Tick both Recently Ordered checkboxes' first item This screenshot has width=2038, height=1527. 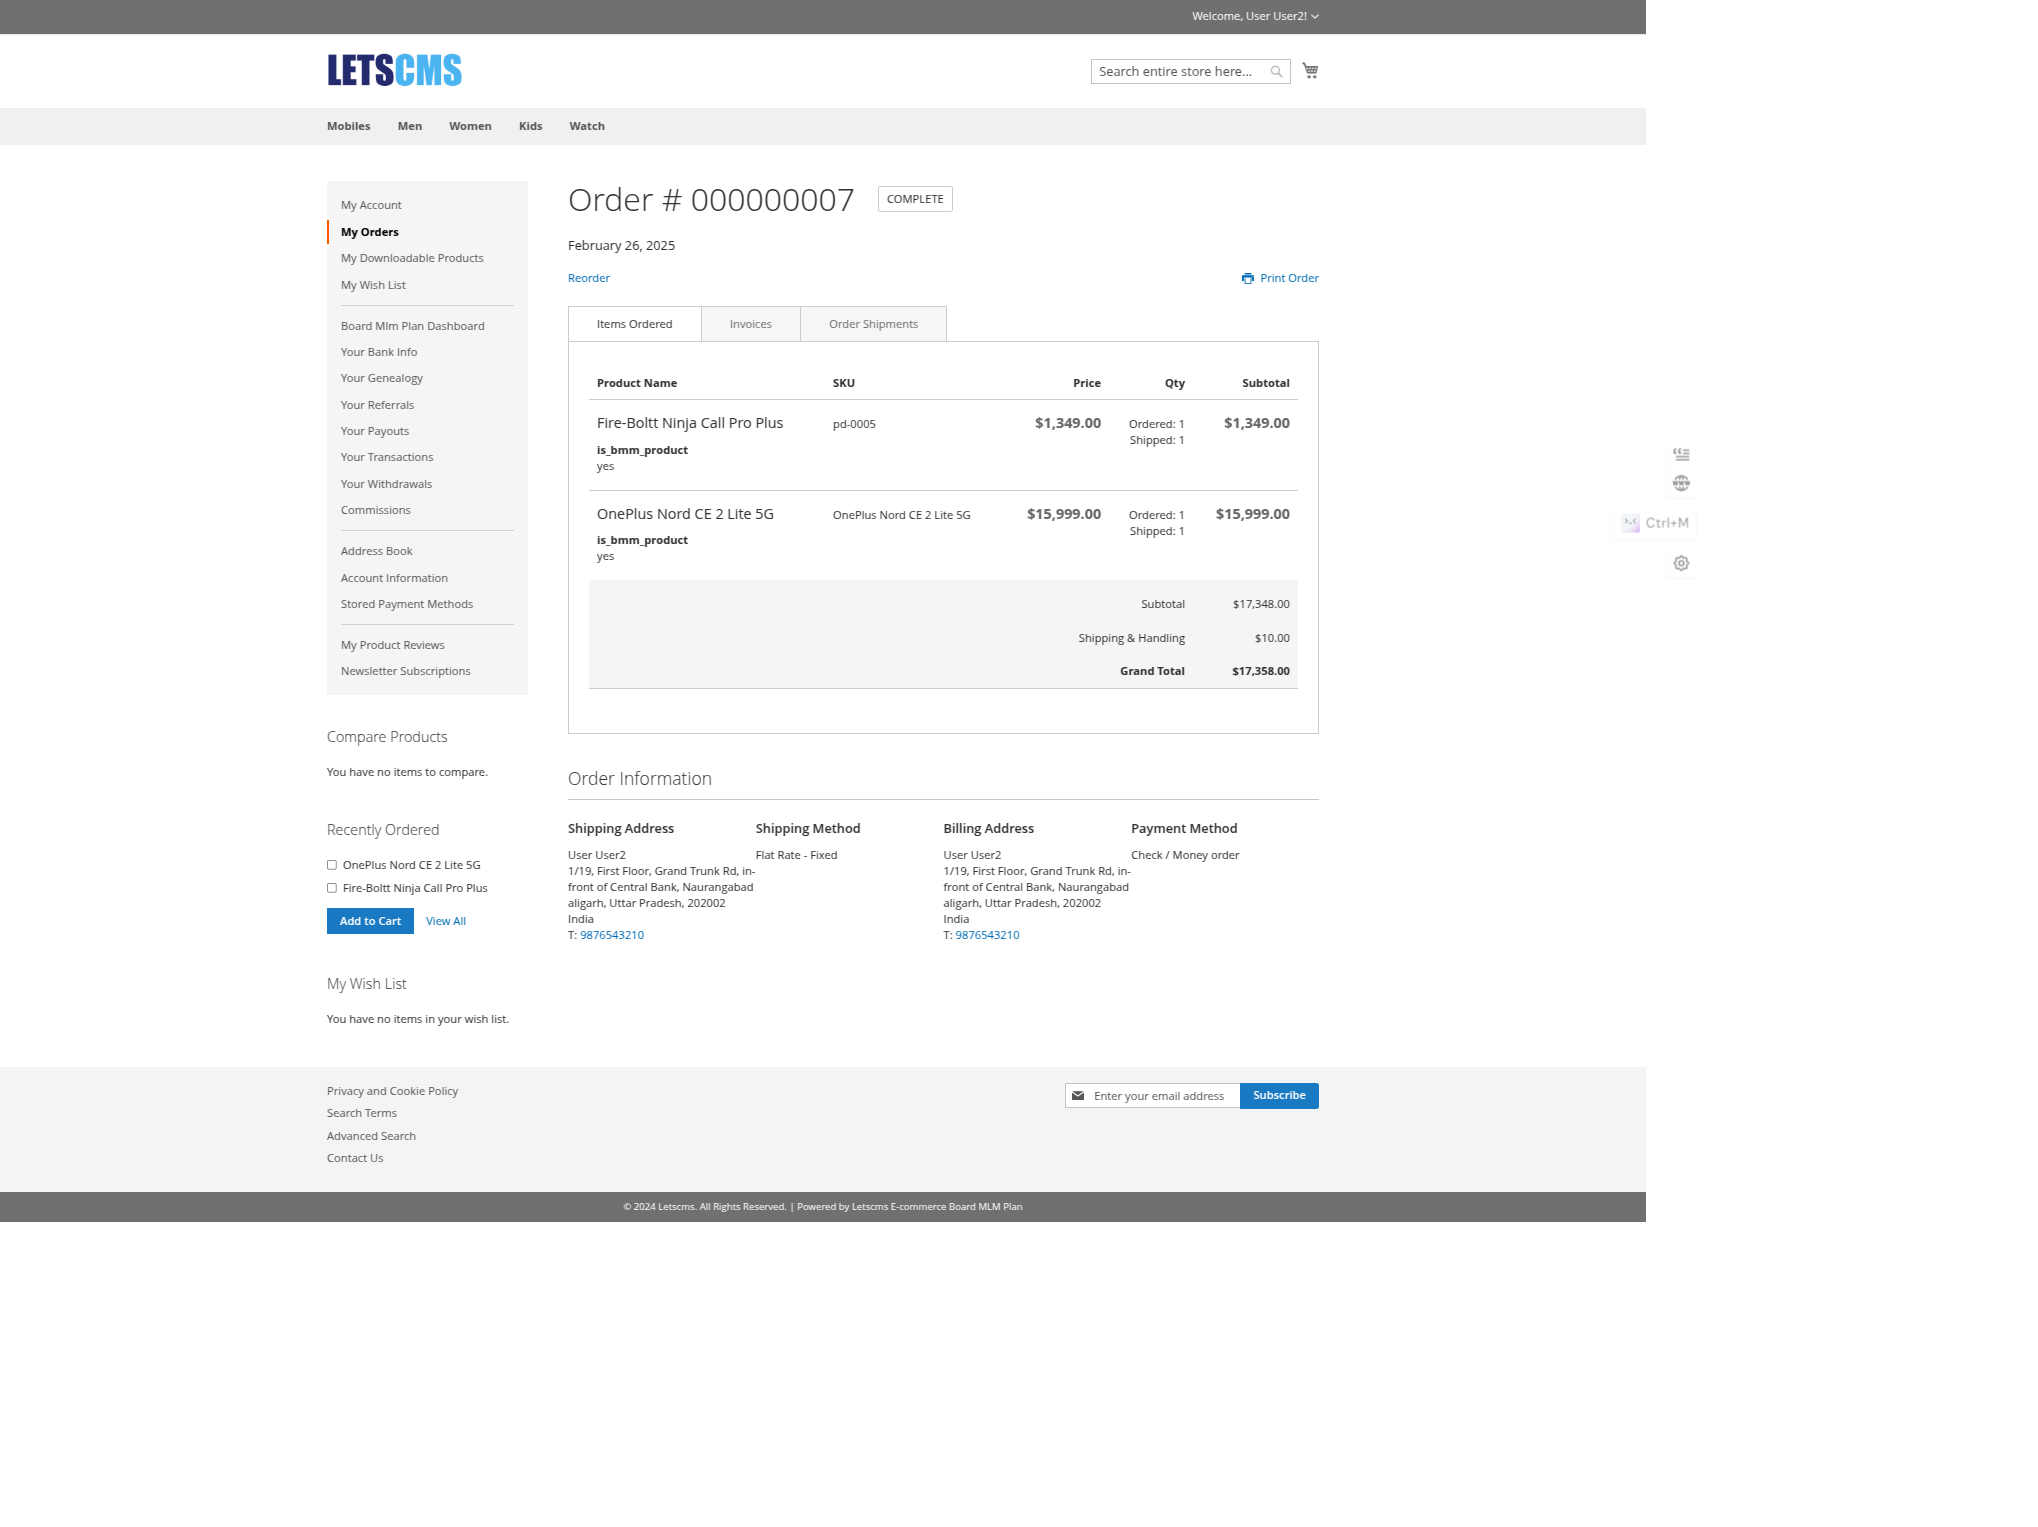[331, 864]
